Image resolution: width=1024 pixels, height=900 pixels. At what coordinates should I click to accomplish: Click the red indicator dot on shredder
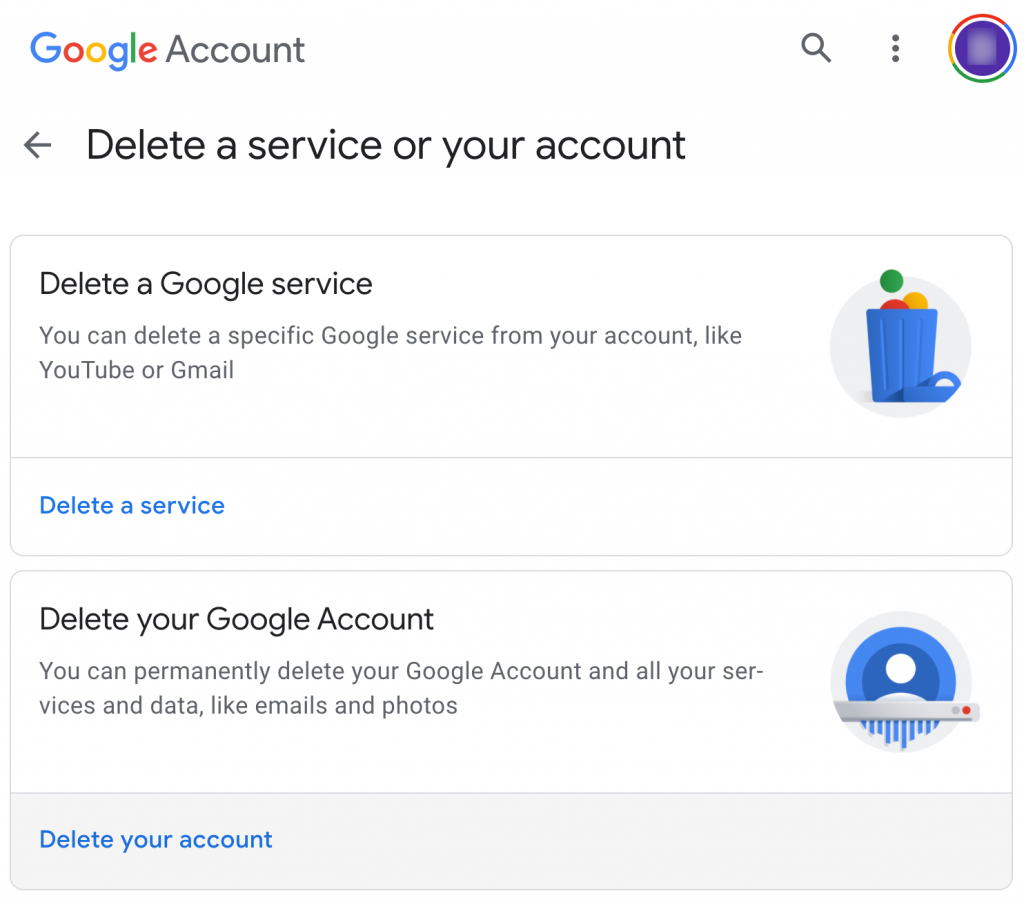tap(967, 710)
